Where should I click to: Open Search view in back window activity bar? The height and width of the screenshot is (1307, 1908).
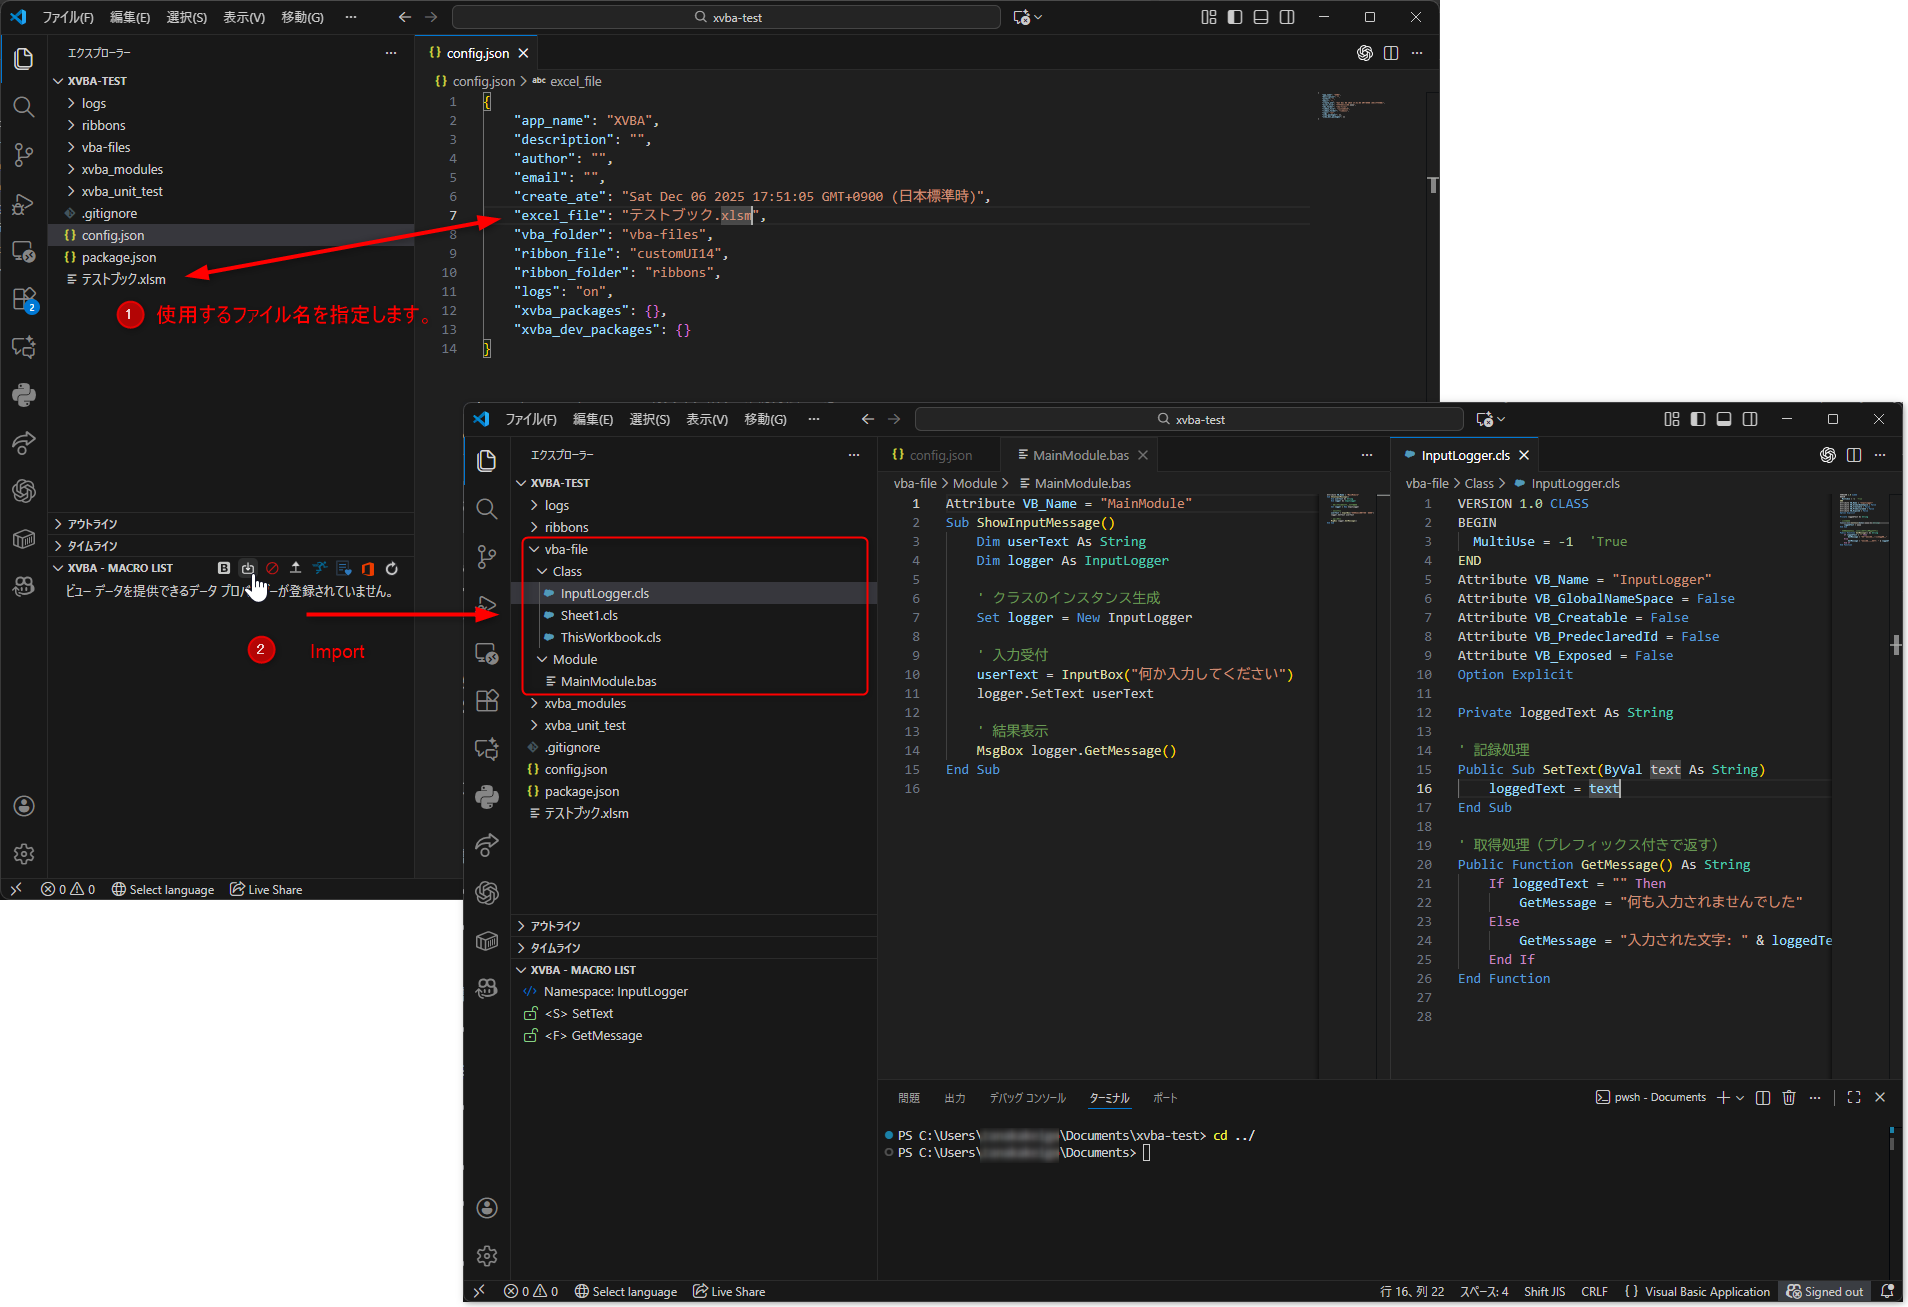(24, 107)
